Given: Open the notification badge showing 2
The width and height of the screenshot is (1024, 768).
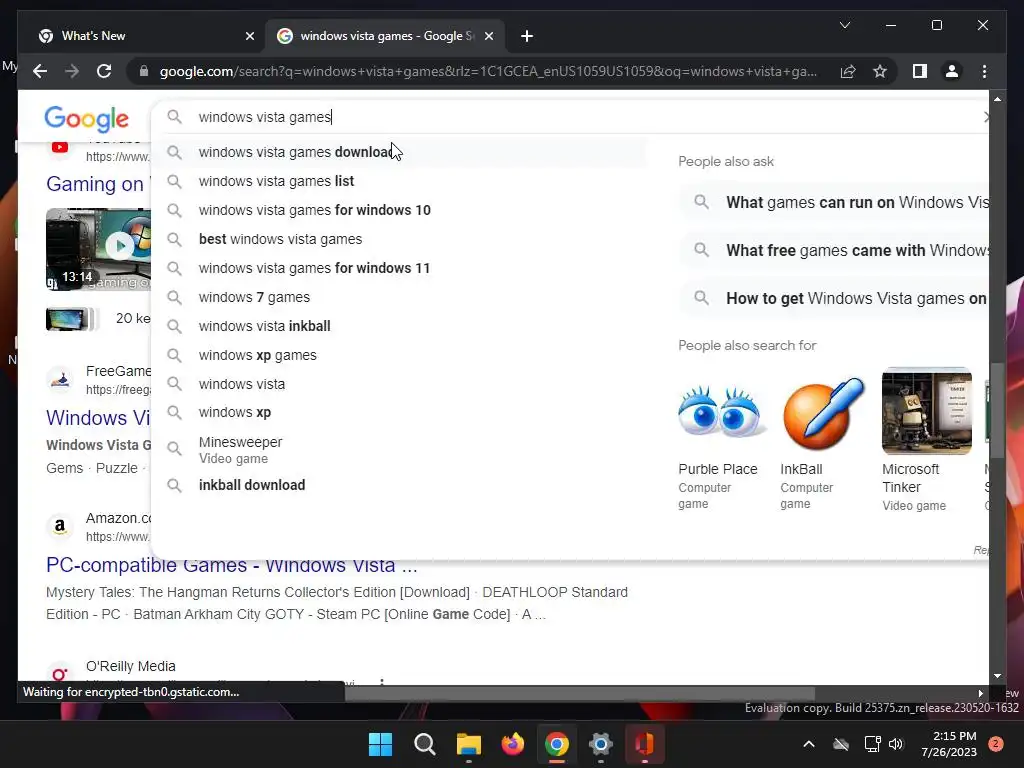Looking at the screenshot, I should click(995, 744).
